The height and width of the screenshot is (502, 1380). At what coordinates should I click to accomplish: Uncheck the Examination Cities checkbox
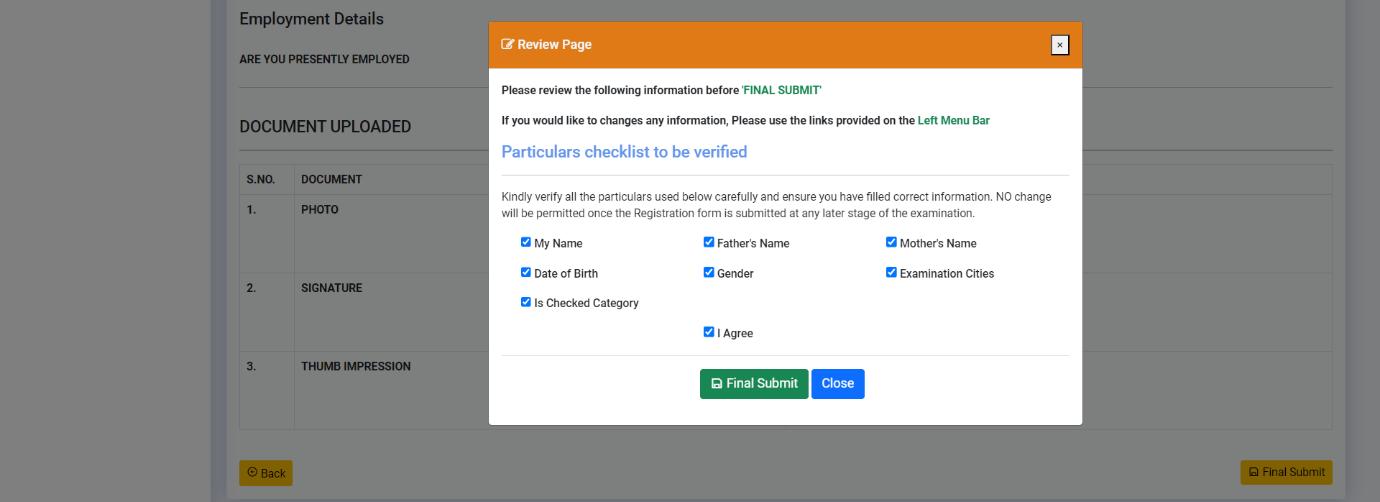click(891, 272)
